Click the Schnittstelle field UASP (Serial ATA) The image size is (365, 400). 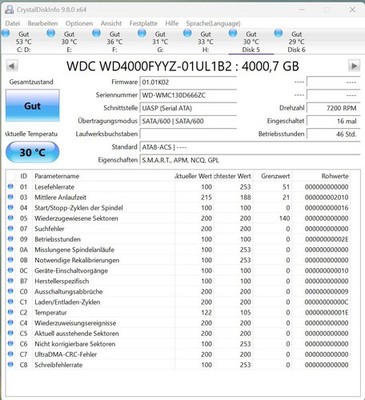188,108
